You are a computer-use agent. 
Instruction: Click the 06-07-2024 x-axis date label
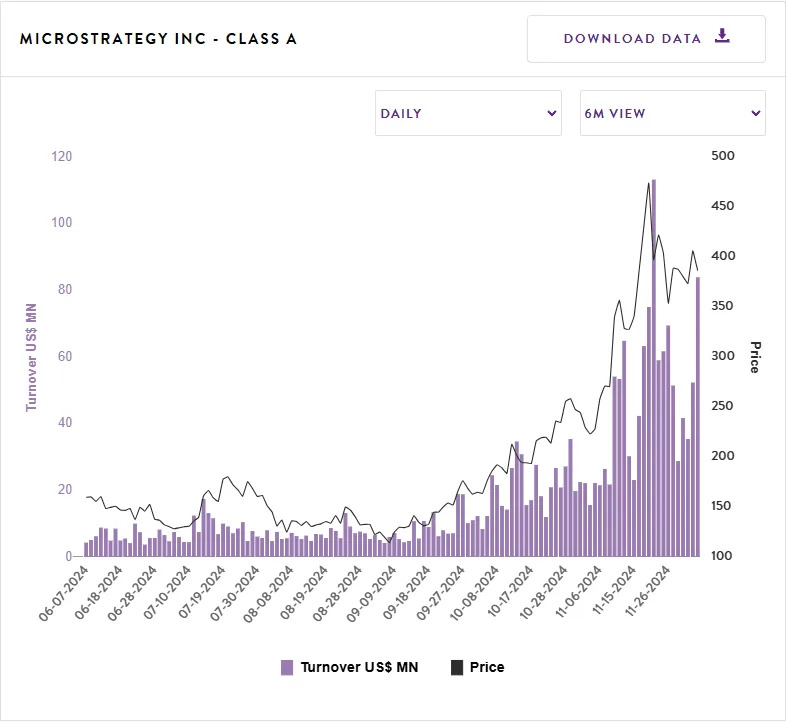click(x=64, y=593)
